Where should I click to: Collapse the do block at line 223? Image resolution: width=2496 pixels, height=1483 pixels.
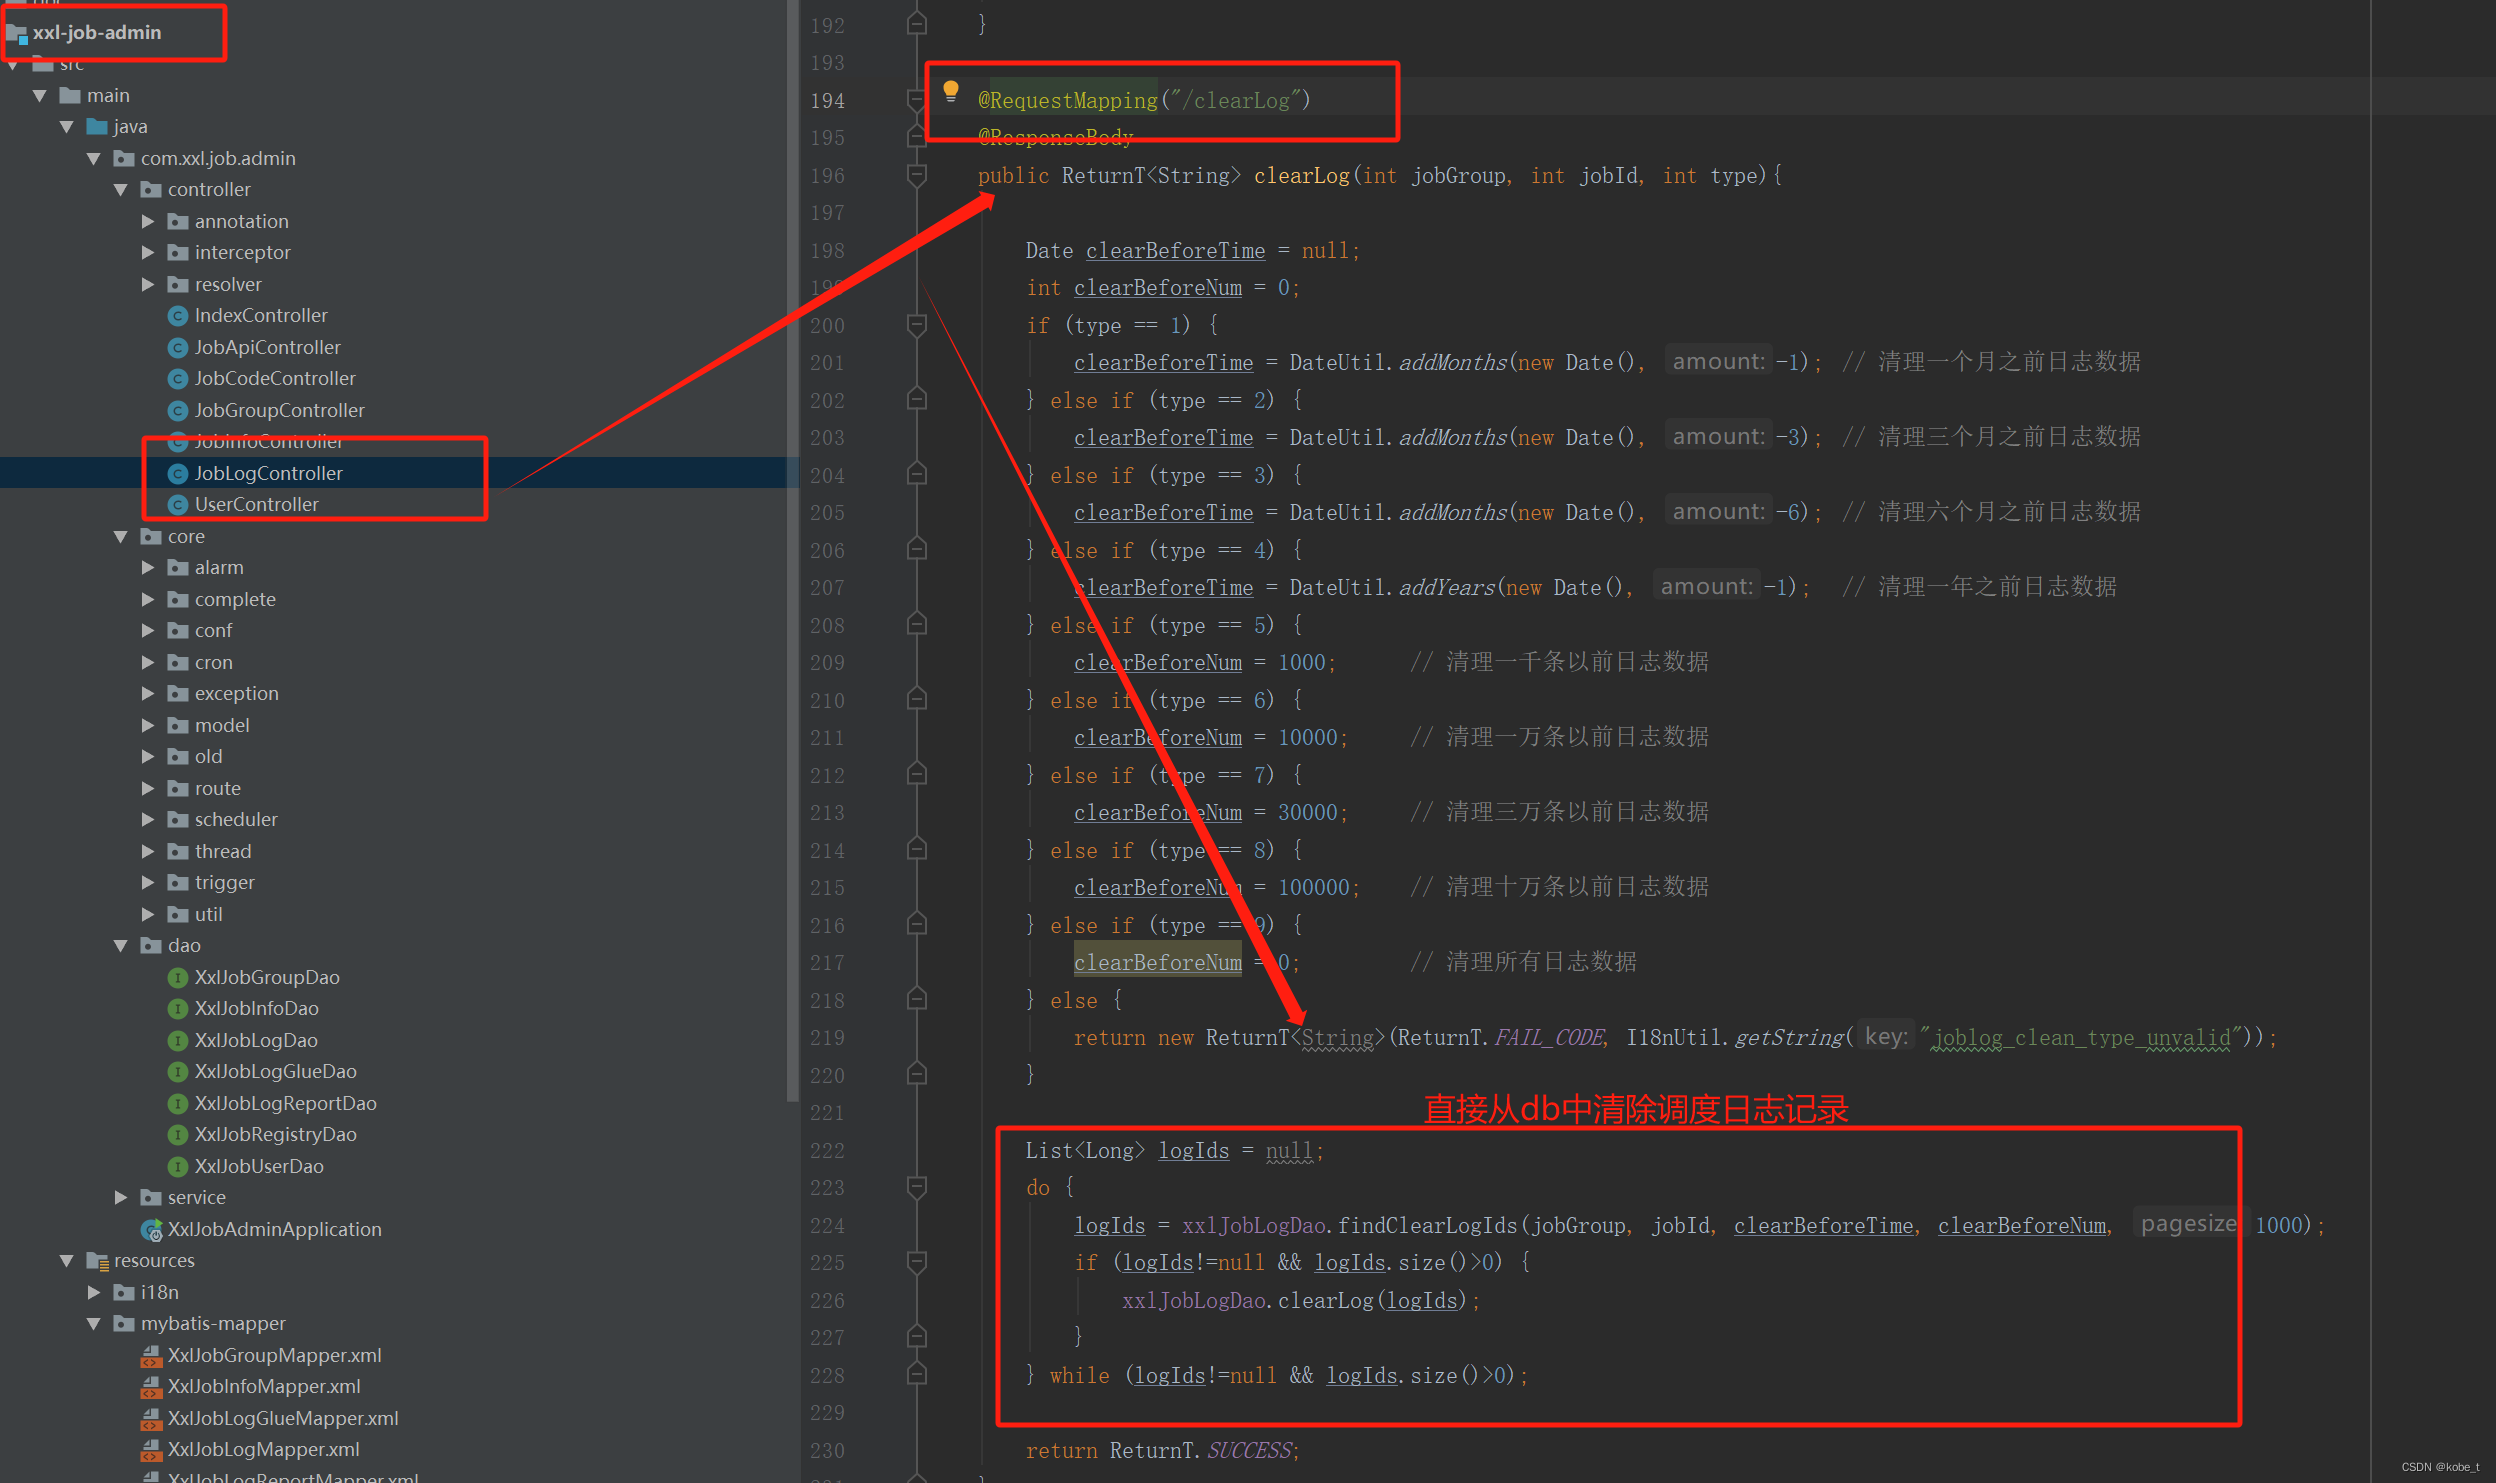tap(916, 1187)
